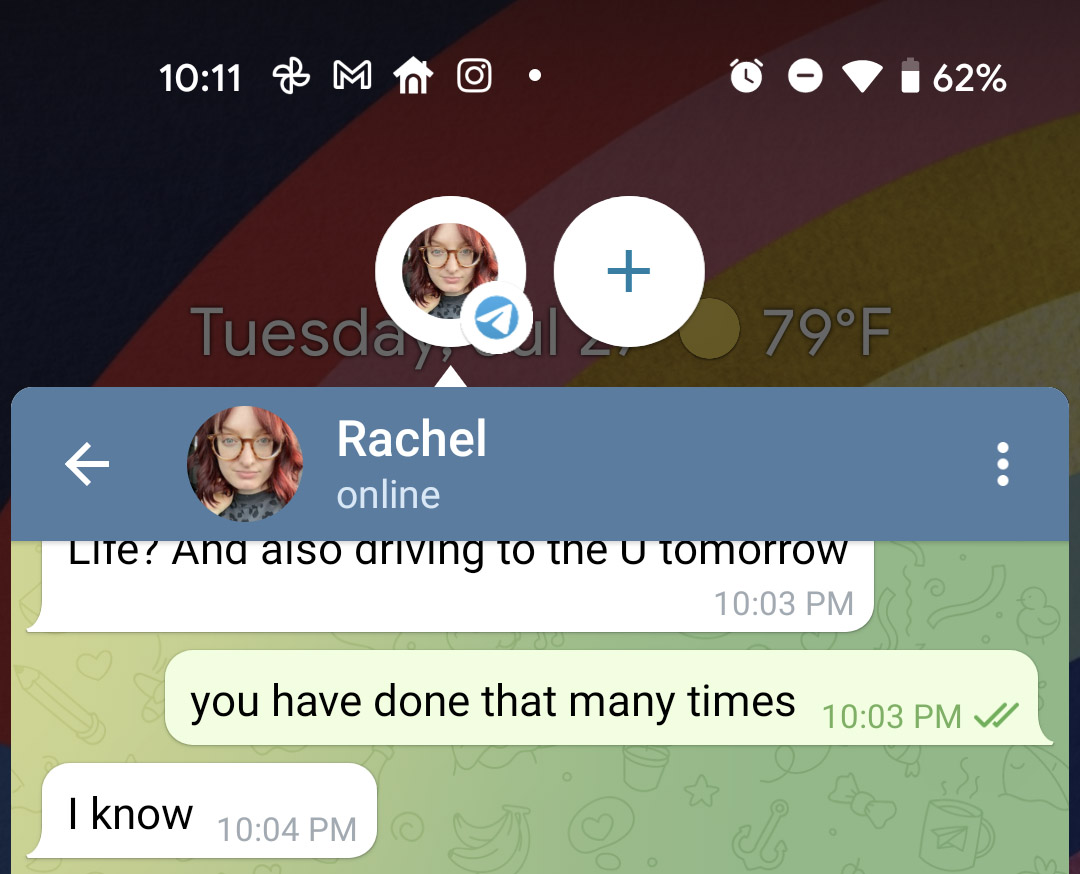Tap the pinwheel notification icon
Viewport: 1080px width, 874px height.
click(x=291, y=76)
